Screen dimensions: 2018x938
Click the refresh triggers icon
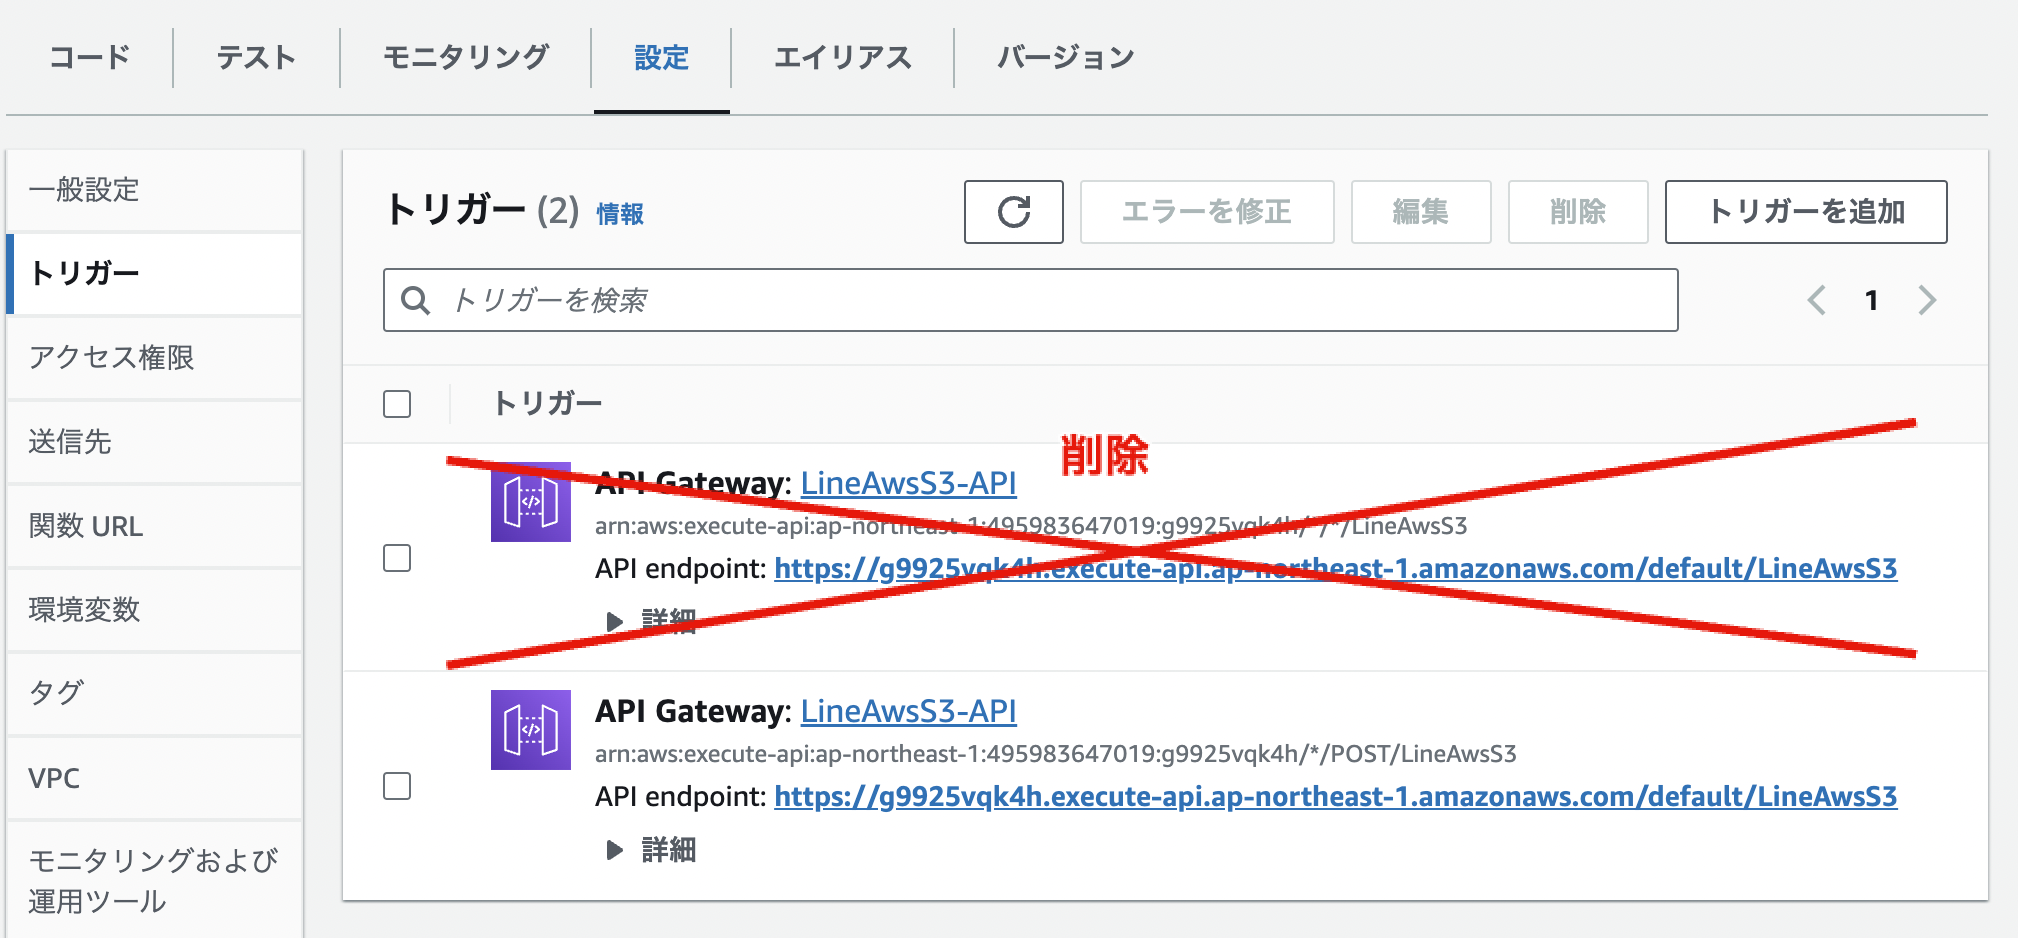[1013, 211]
